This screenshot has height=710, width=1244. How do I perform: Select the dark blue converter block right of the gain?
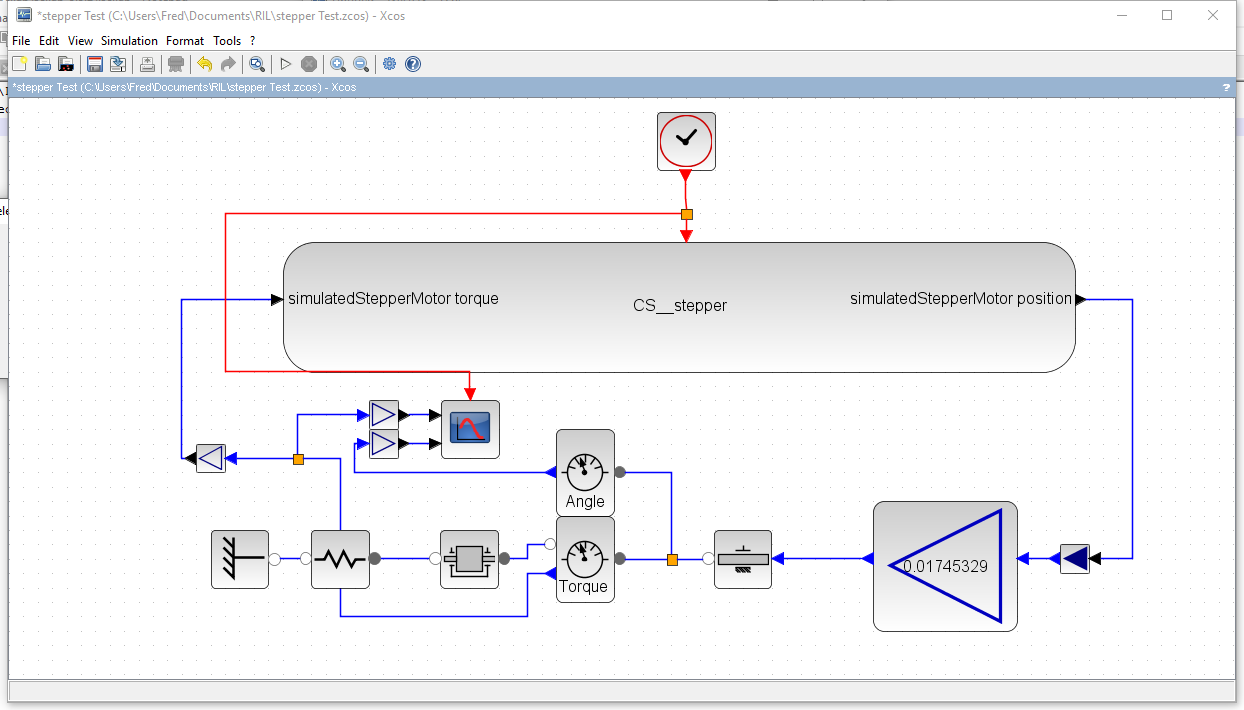click(1075, 559)
